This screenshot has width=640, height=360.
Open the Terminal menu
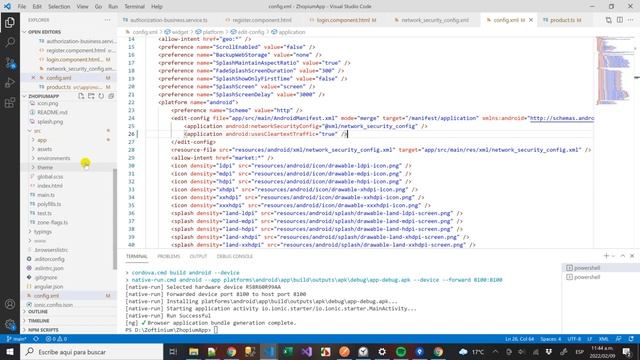pyautogui.click(x=134, y=7)
